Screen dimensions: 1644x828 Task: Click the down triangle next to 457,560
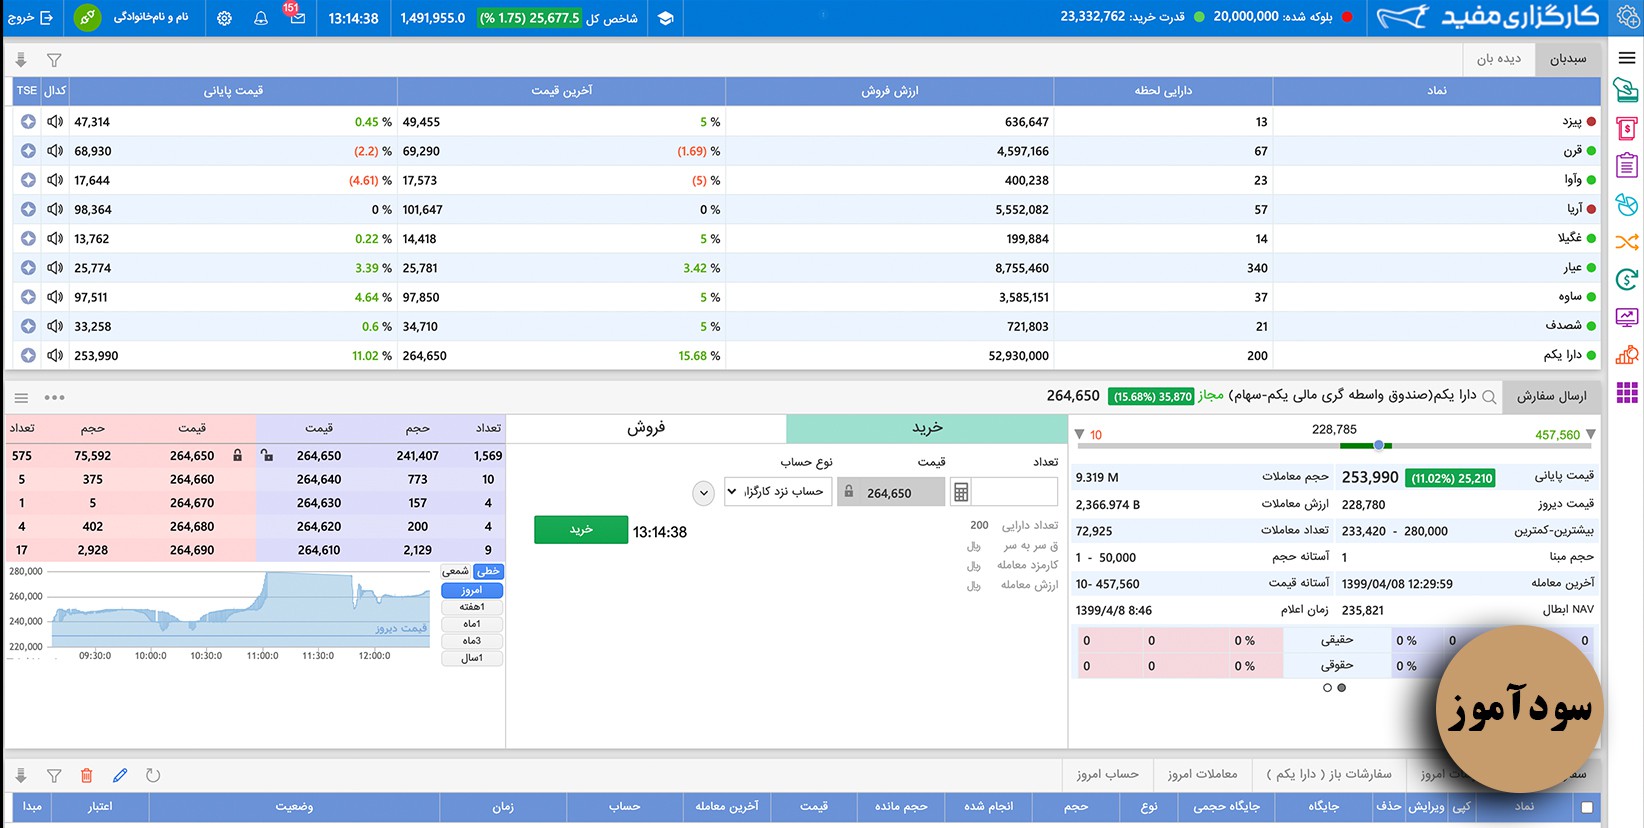1591,434
